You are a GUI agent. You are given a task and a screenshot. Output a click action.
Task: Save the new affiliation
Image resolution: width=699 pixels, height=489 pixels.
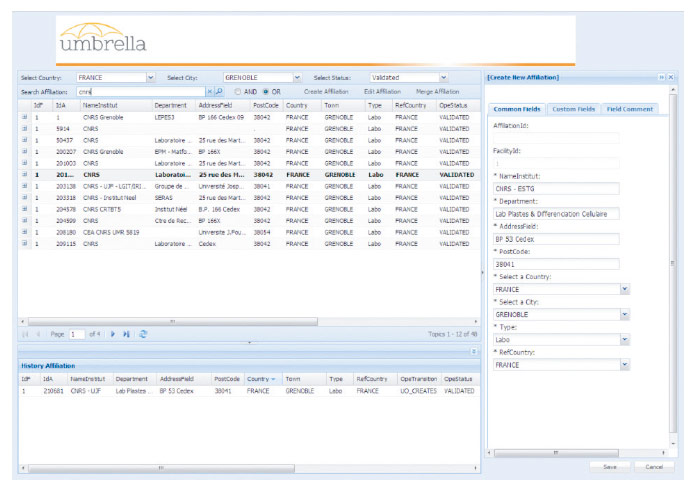point(609,467)
